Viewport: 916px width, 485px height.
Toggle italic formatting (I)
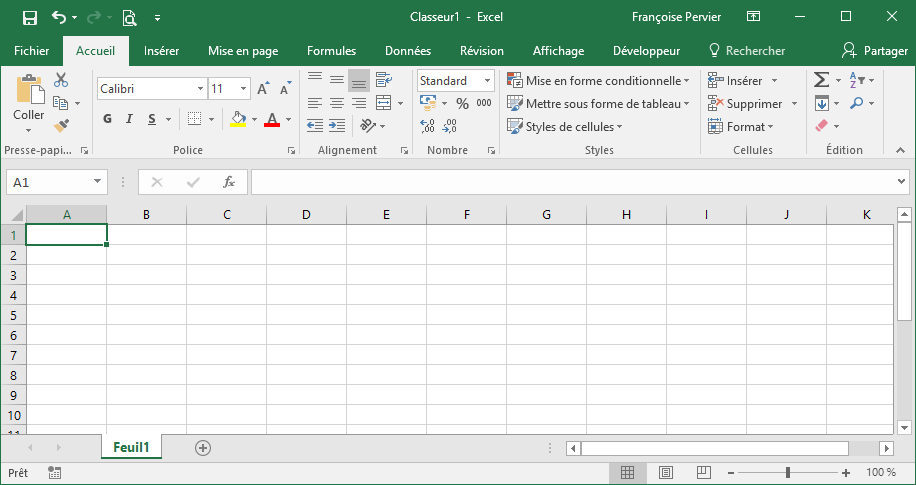coord(129,120)
